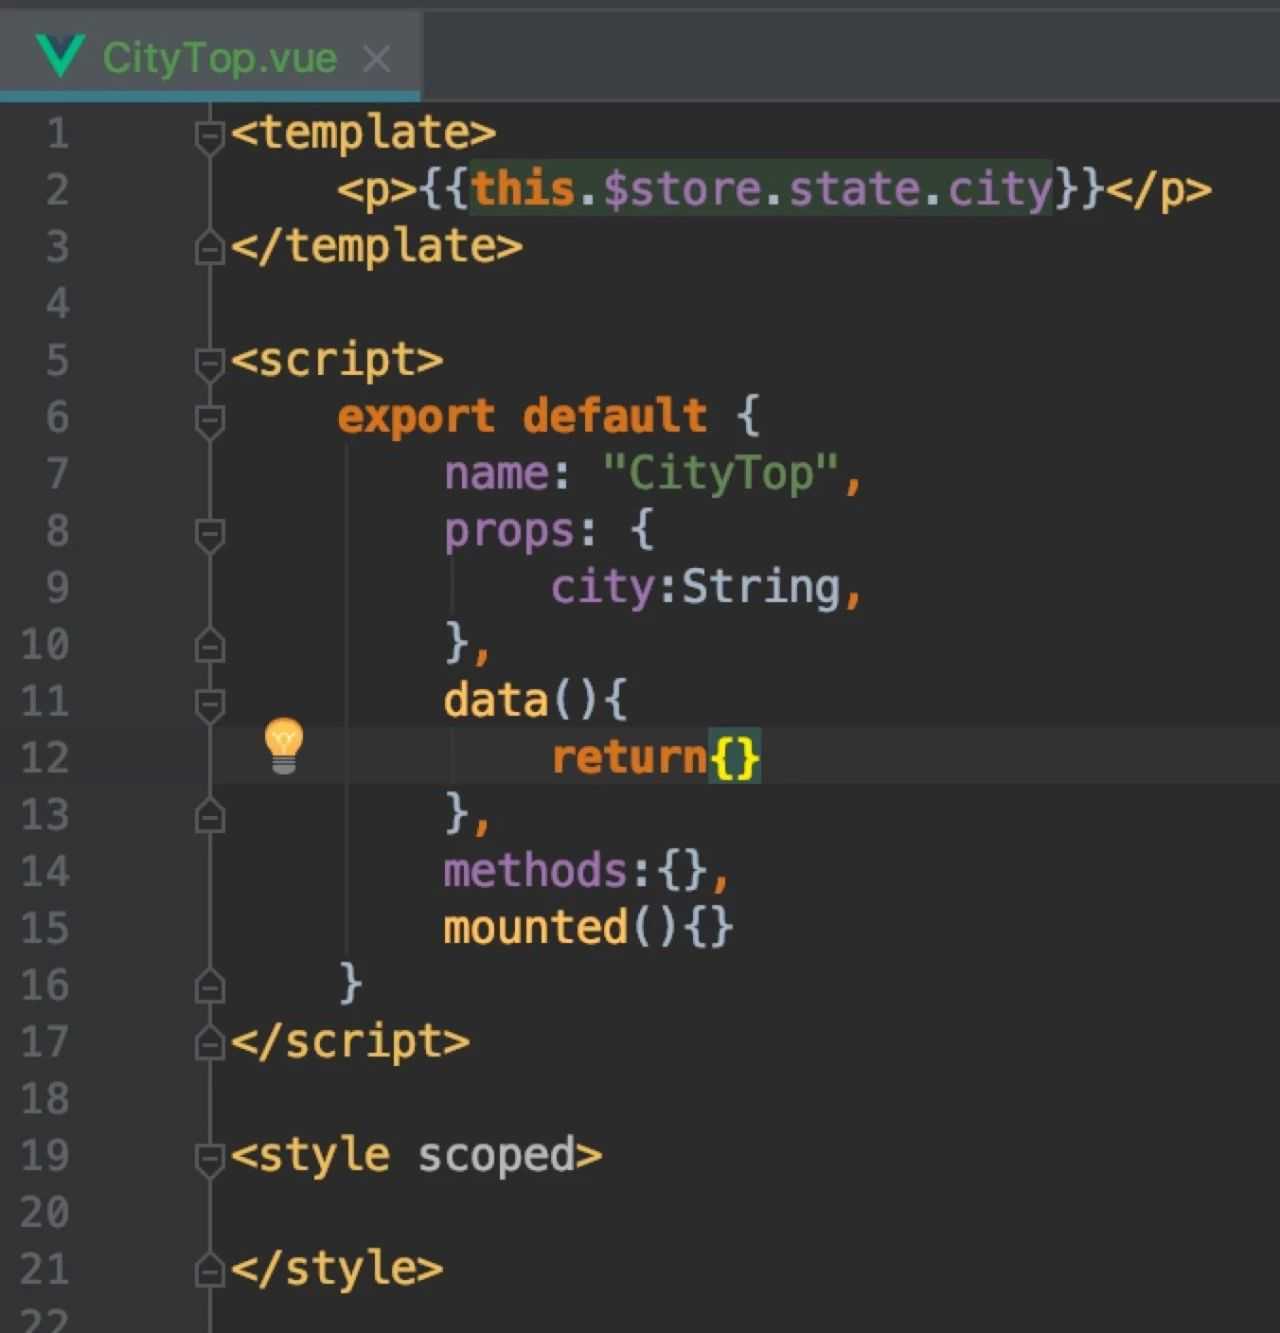
Task: Click fold end marker at </template>
Action: click(x=209, y=247)
